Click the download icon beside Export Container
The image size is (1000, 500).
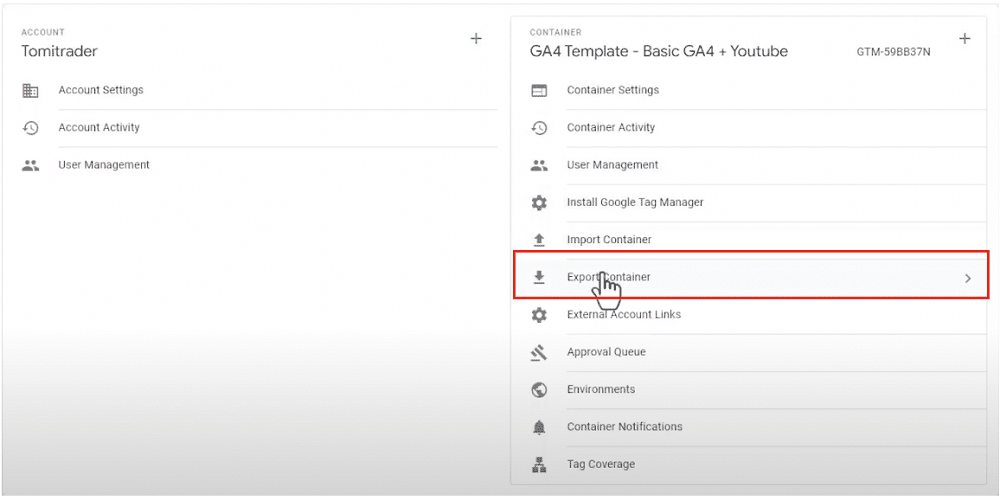click(x=539, y=277)
